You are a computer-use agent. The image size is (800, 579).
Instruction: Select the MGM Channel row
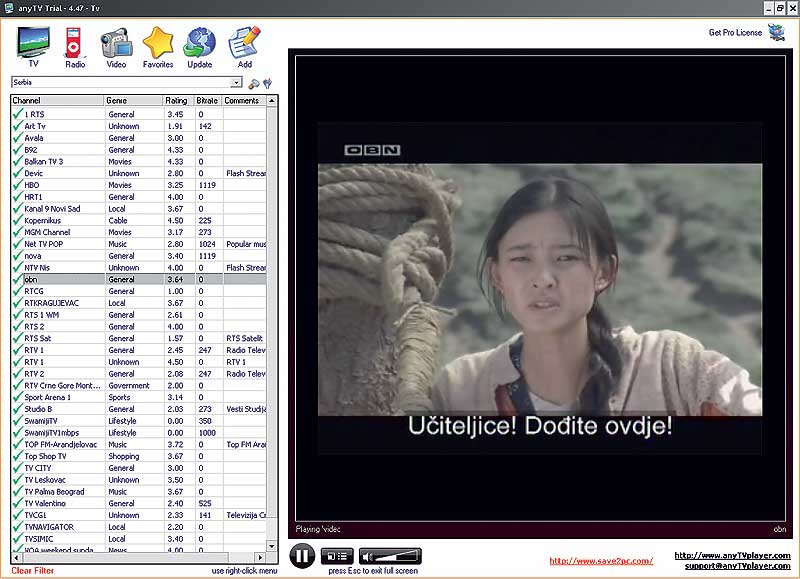pyautogui.click(x=138, y=232)
